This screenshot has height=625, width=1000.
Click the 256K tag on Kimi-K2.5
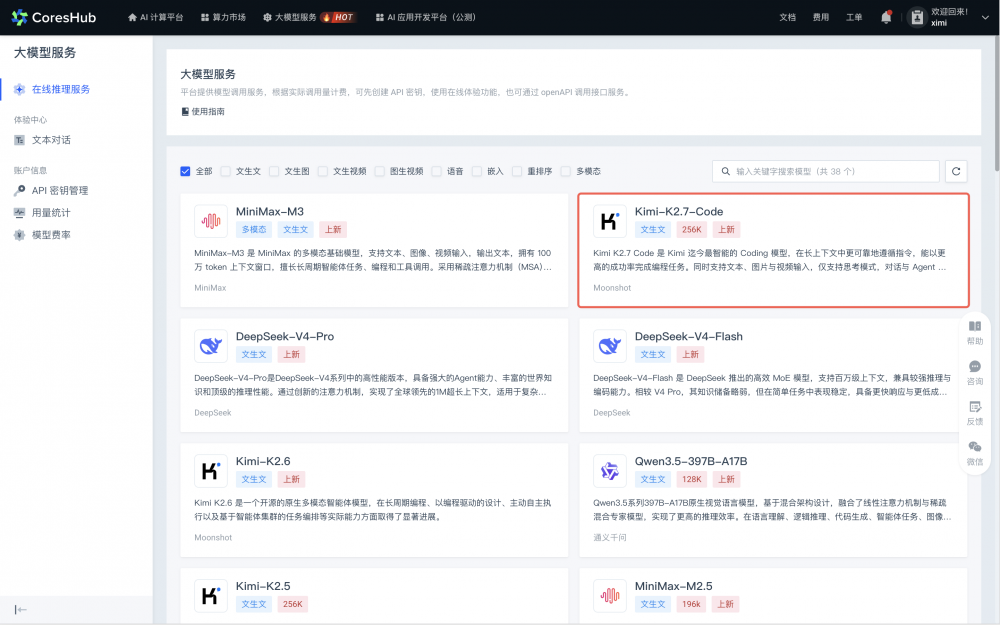pyautogui.click(x=293, y=605)
